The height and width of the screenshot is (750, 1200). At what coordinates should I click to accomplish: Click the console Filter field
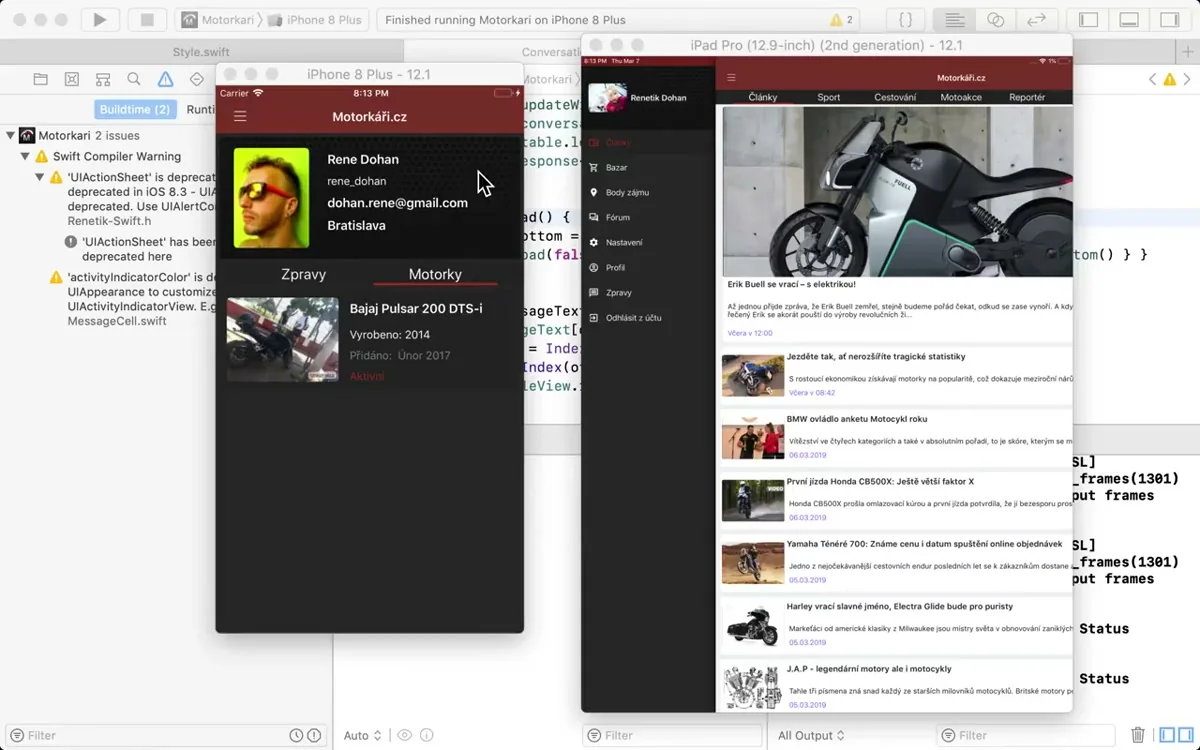1025,735
